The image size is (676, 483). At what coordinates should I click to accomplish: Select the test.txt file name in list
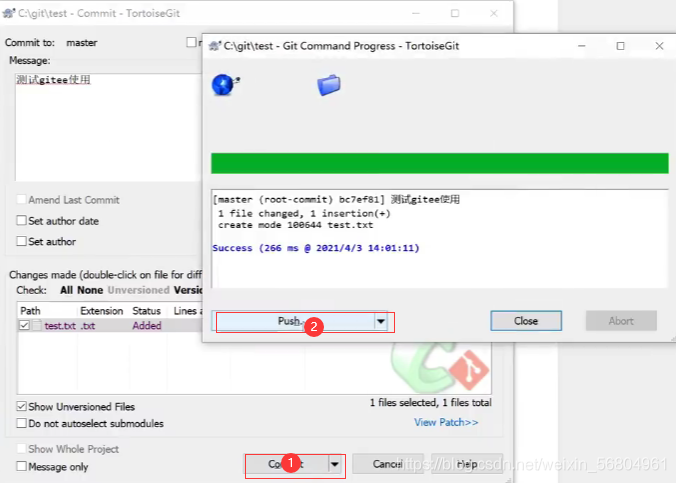(60, 326)
